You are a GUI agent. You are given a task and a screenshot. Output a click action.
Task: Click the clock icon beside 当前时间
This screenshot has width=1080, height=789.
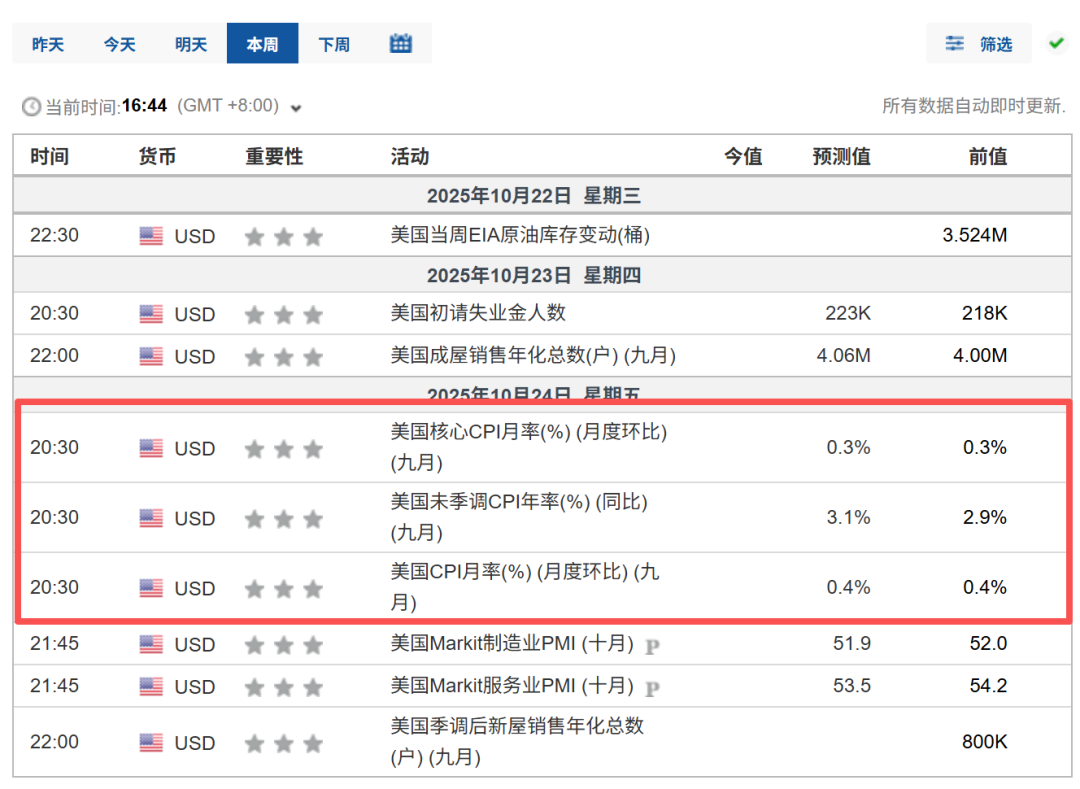pos(32,106)
